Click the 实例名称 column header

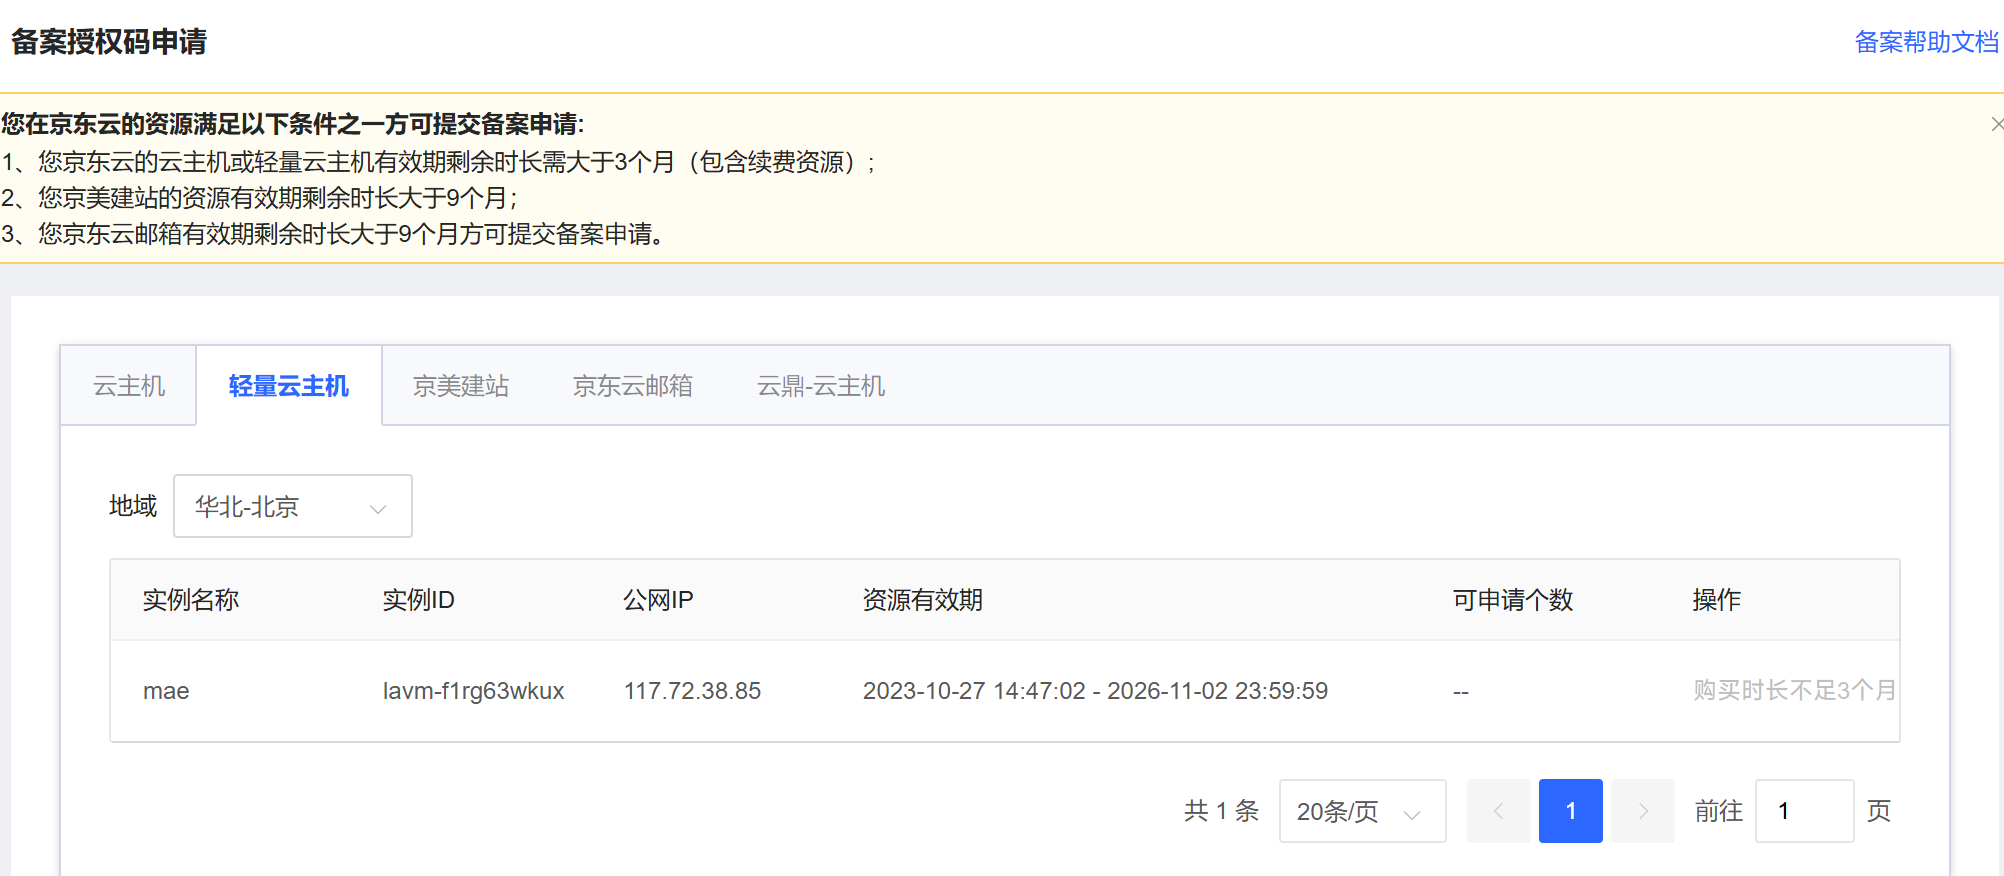[x=191, y=600]
